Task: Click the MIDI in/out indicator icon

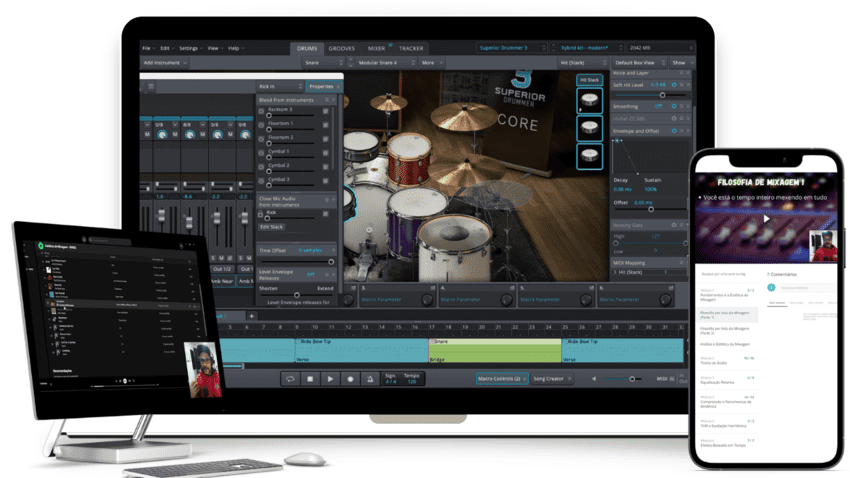Action: pos(672,379)
